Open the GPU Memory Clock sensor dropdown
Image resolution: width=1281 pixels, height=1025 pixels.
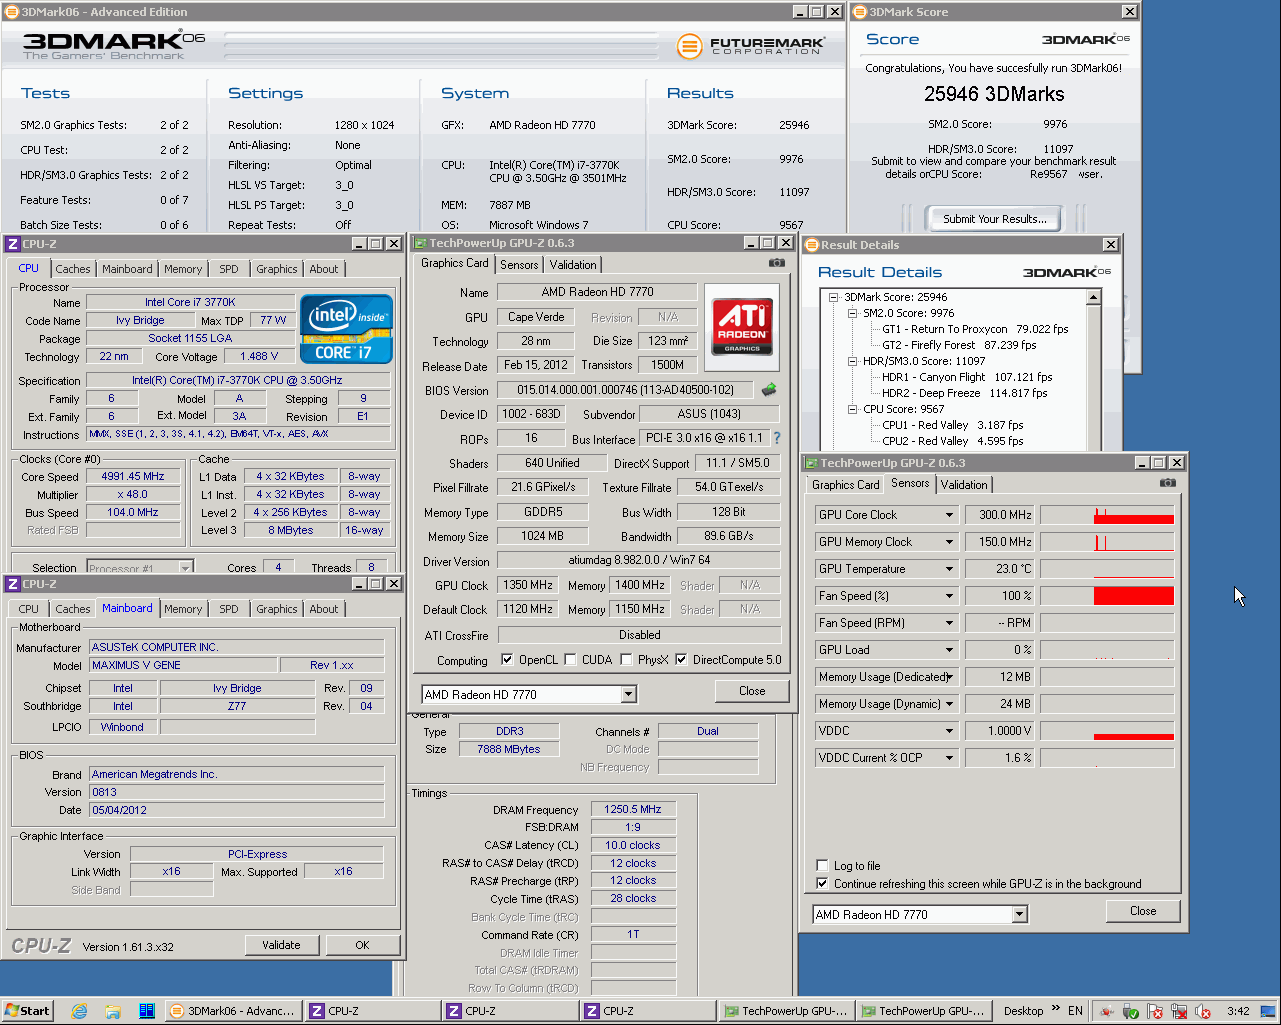(949, 542)
